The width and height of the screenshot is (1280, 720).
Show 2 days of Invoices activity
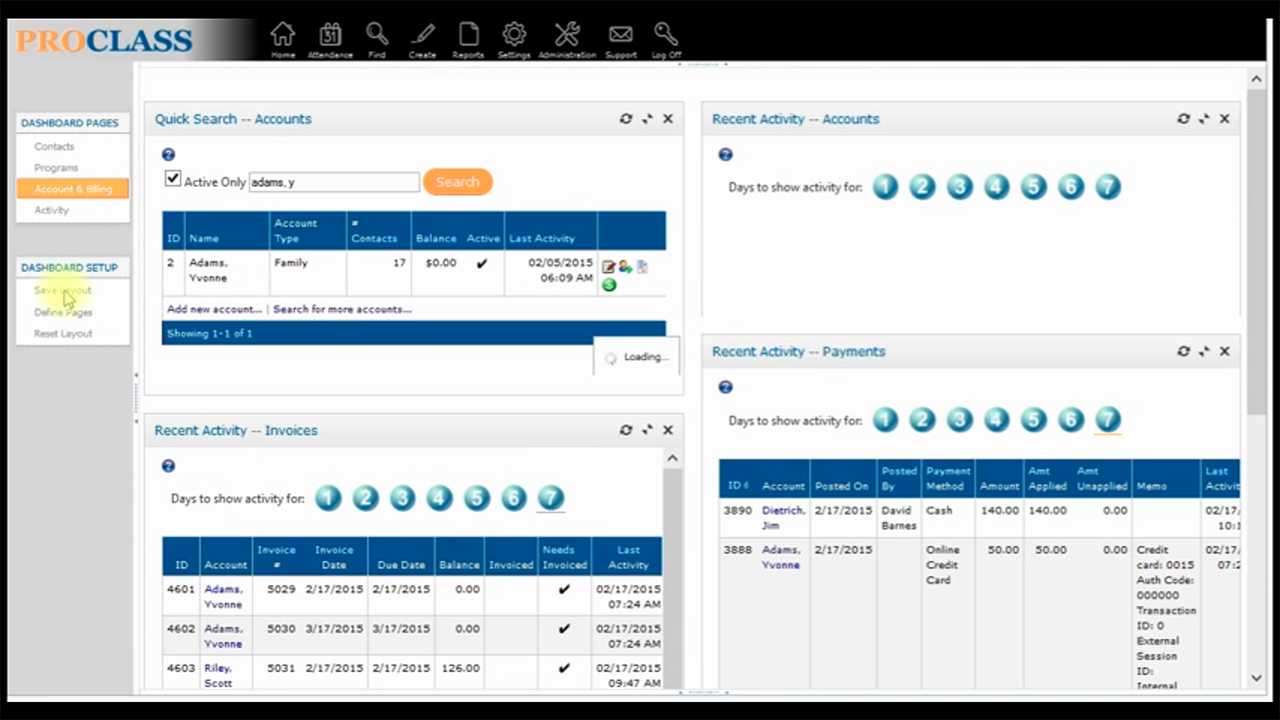click(365, 498)
